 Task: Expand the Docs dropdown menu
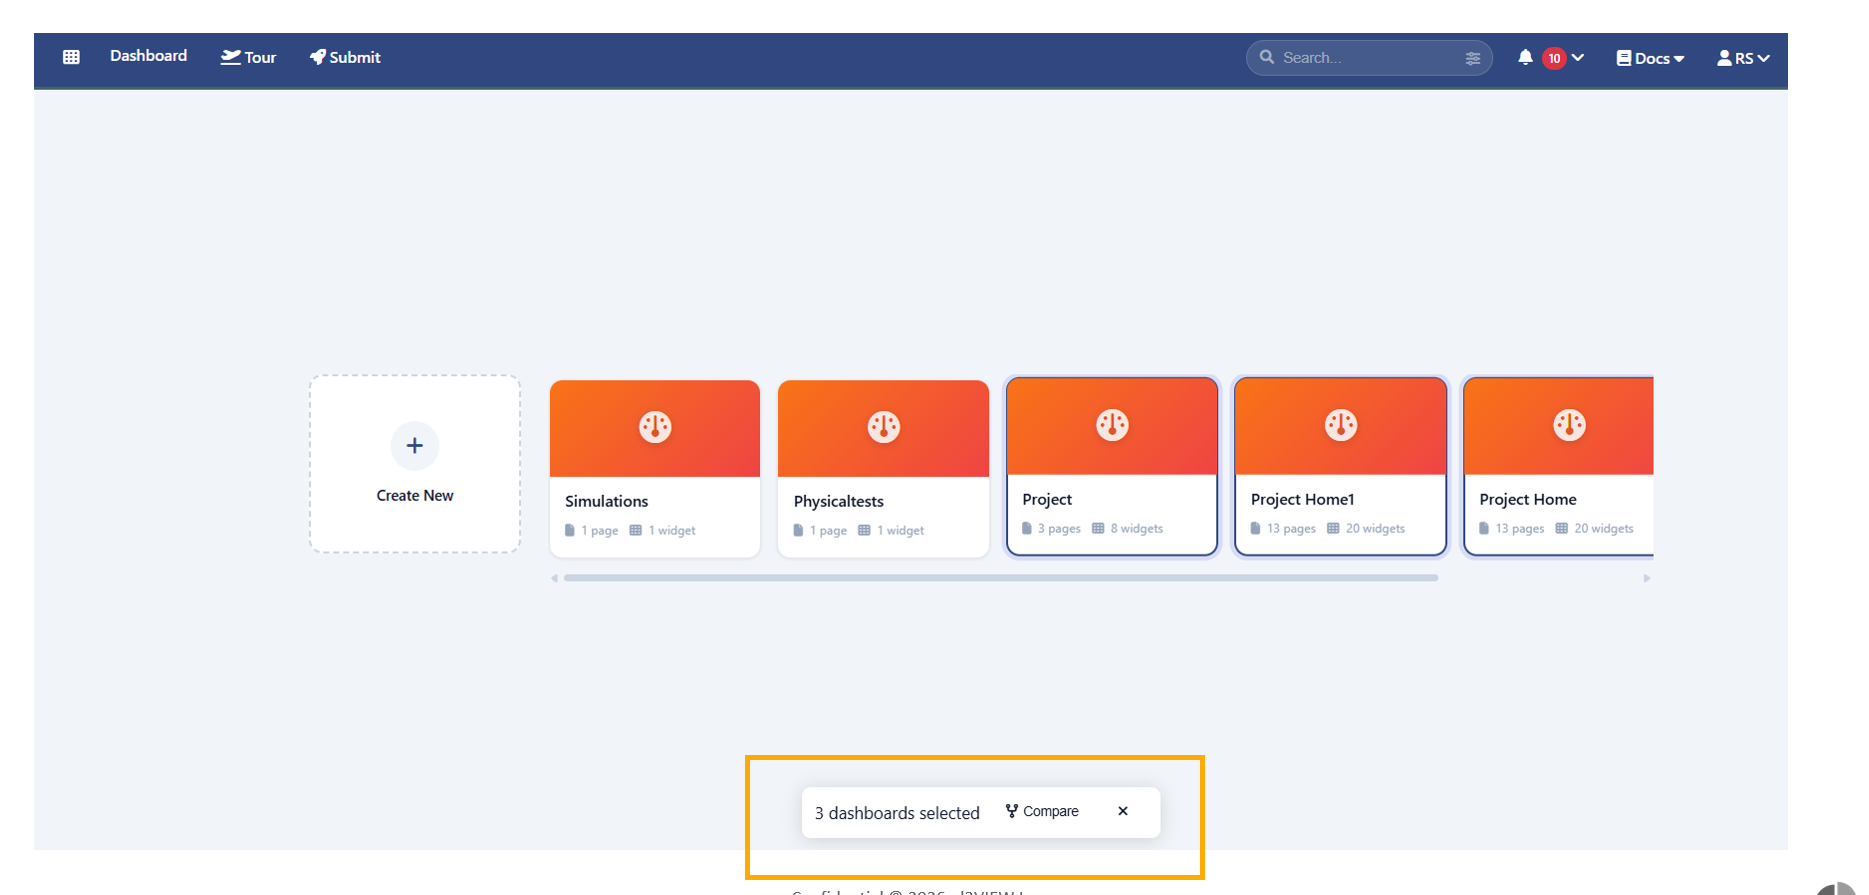point(1650,58)
